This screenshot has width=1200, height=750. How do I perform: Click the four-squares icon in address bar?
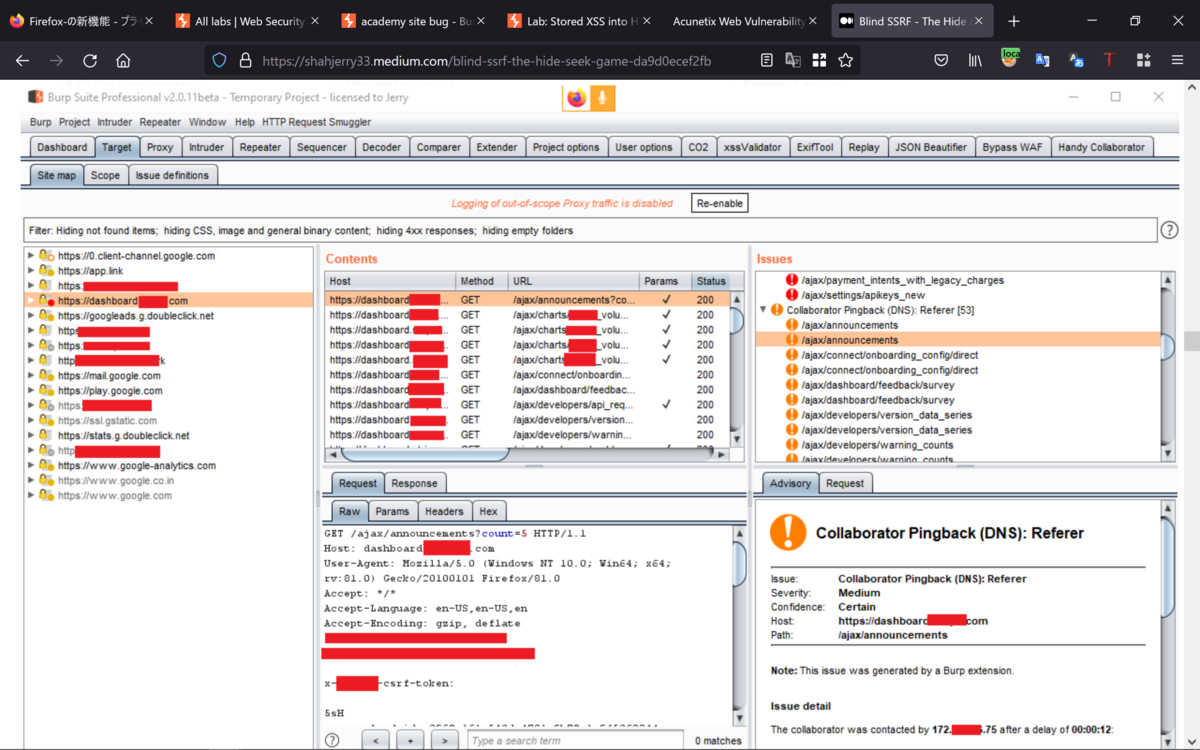(x=819, y=61)
